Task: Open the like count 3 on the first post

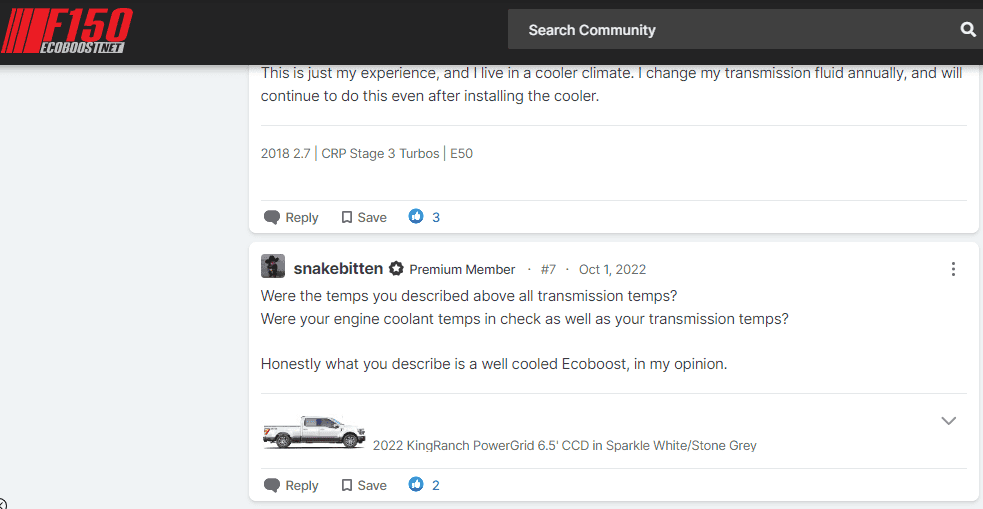Action: coord(436,218)
